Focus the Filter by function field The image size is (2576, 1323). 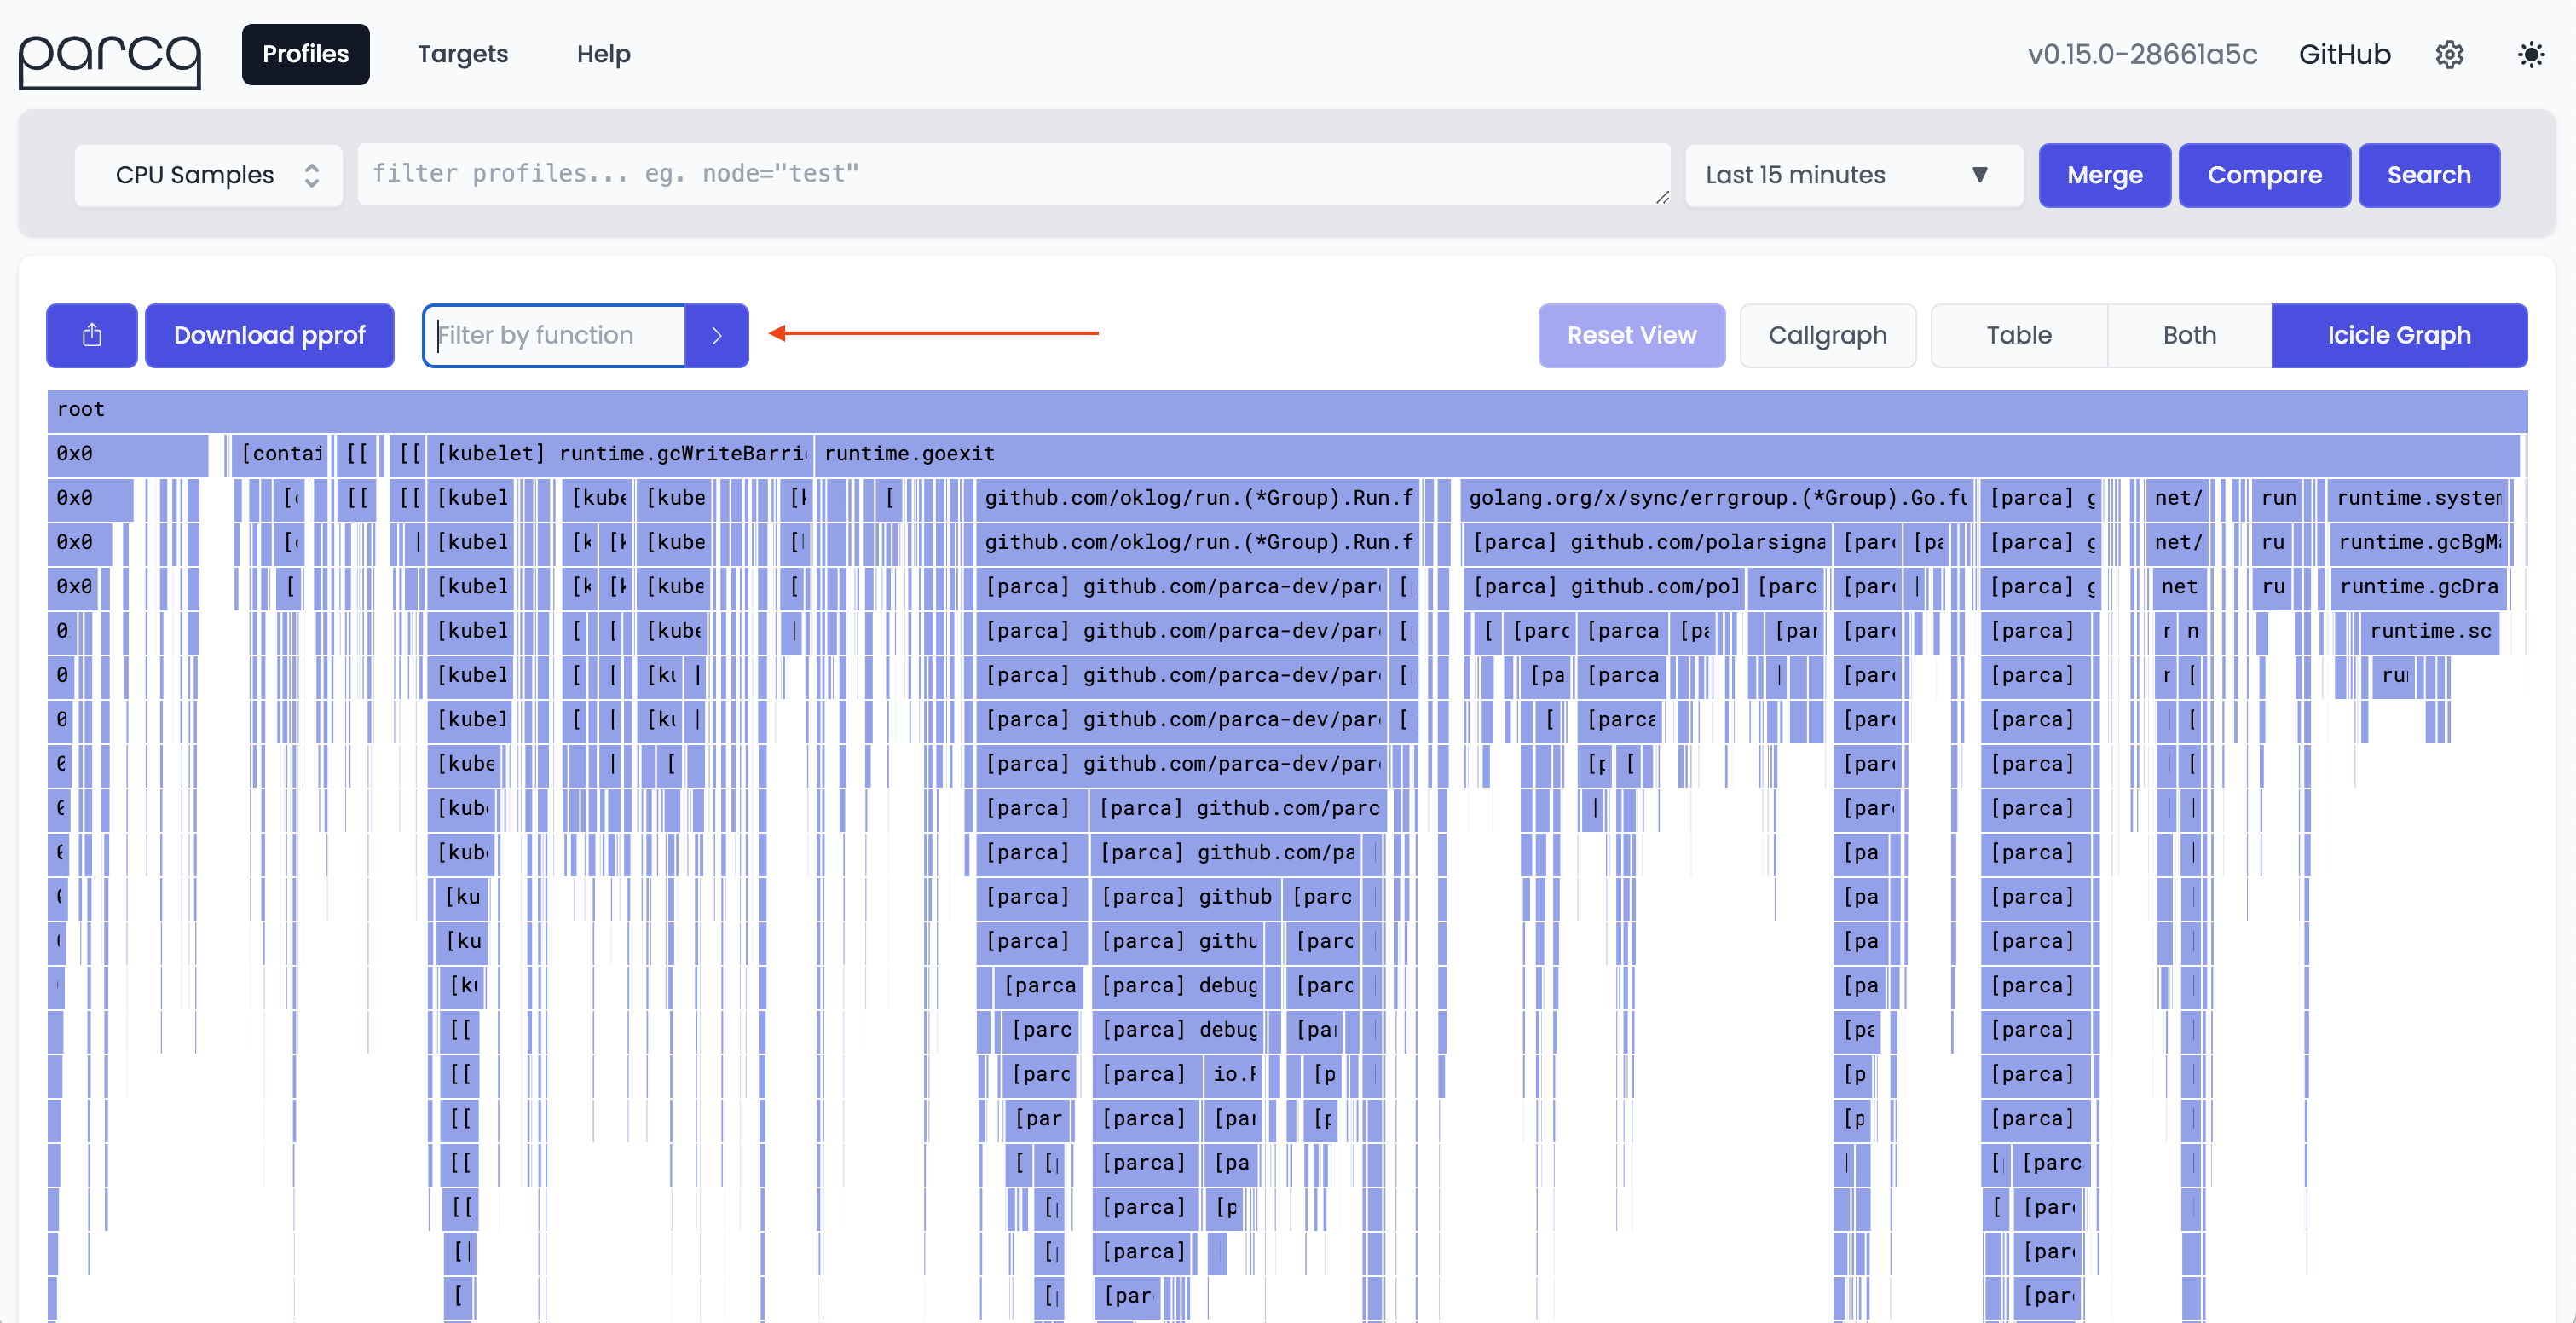(556, 335)
